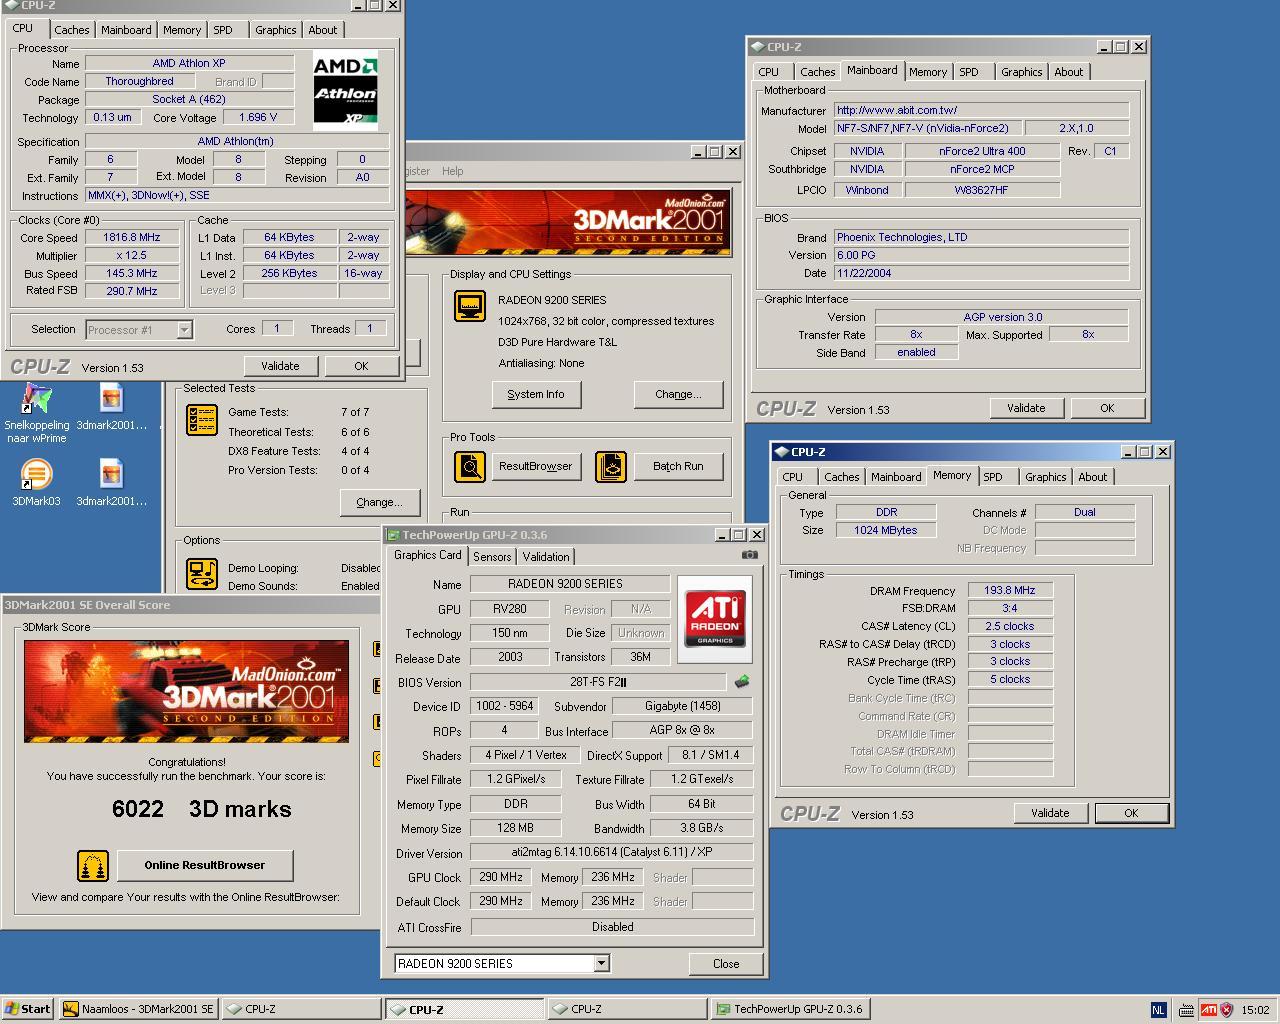Click the BIOS save chip icon in GPU-Z

click(741, 682)
